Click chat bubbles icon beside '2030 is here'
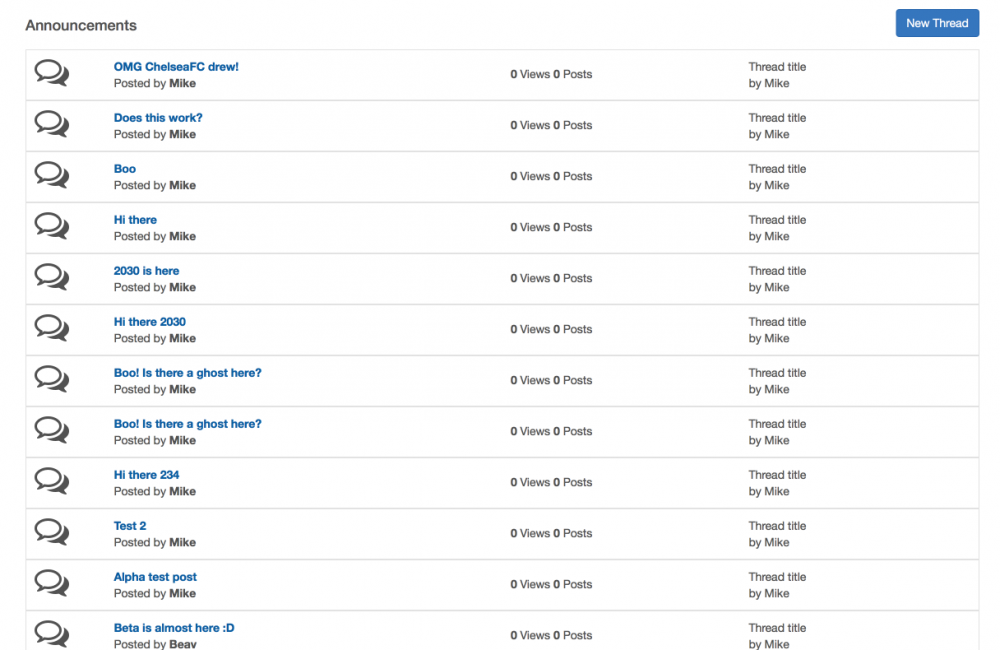The image size is (1000, 650). (x=52, y=277)
